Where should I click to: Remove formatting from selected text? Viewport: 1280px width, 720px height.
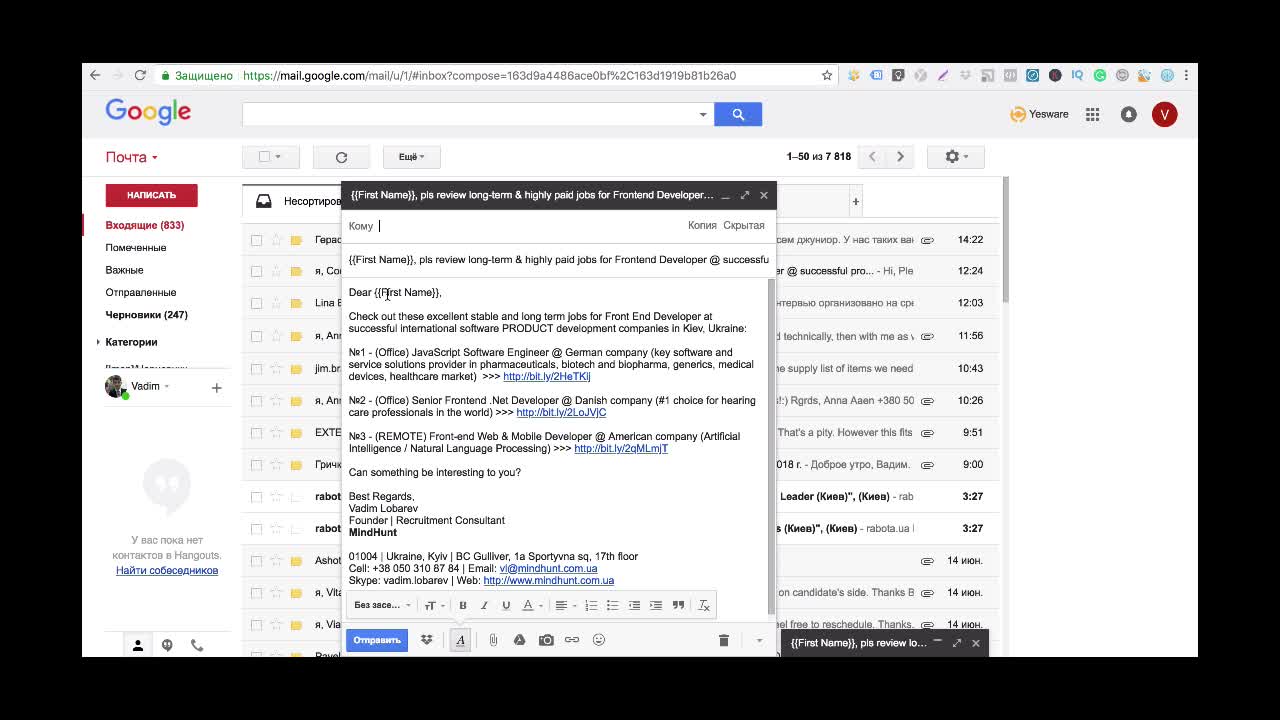click(x=704, y=605)
